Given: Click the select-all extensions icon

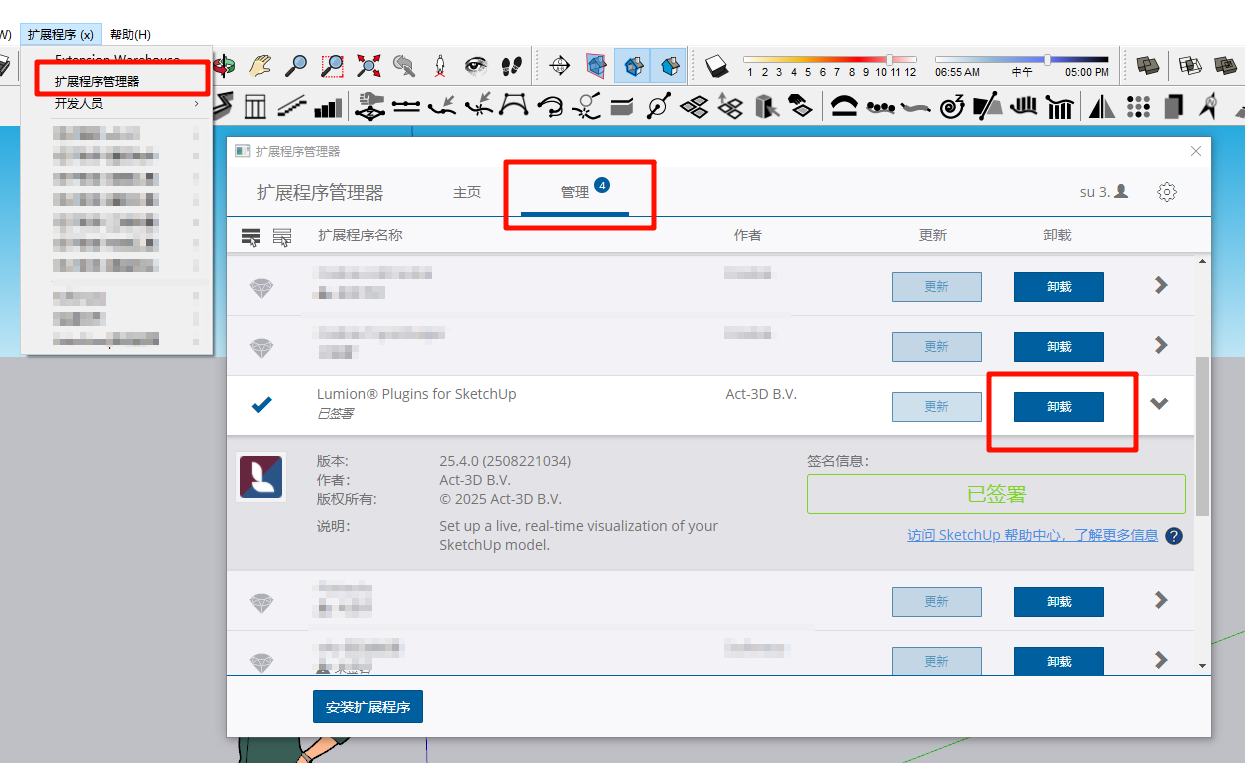Looking at the screenshot, I should pos(251,236).
